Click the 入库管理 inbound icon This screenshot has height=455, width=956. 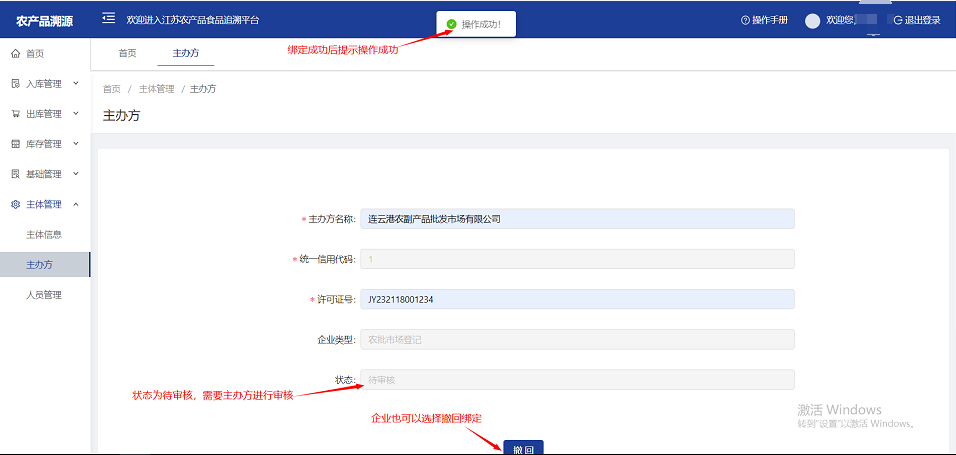15,84
